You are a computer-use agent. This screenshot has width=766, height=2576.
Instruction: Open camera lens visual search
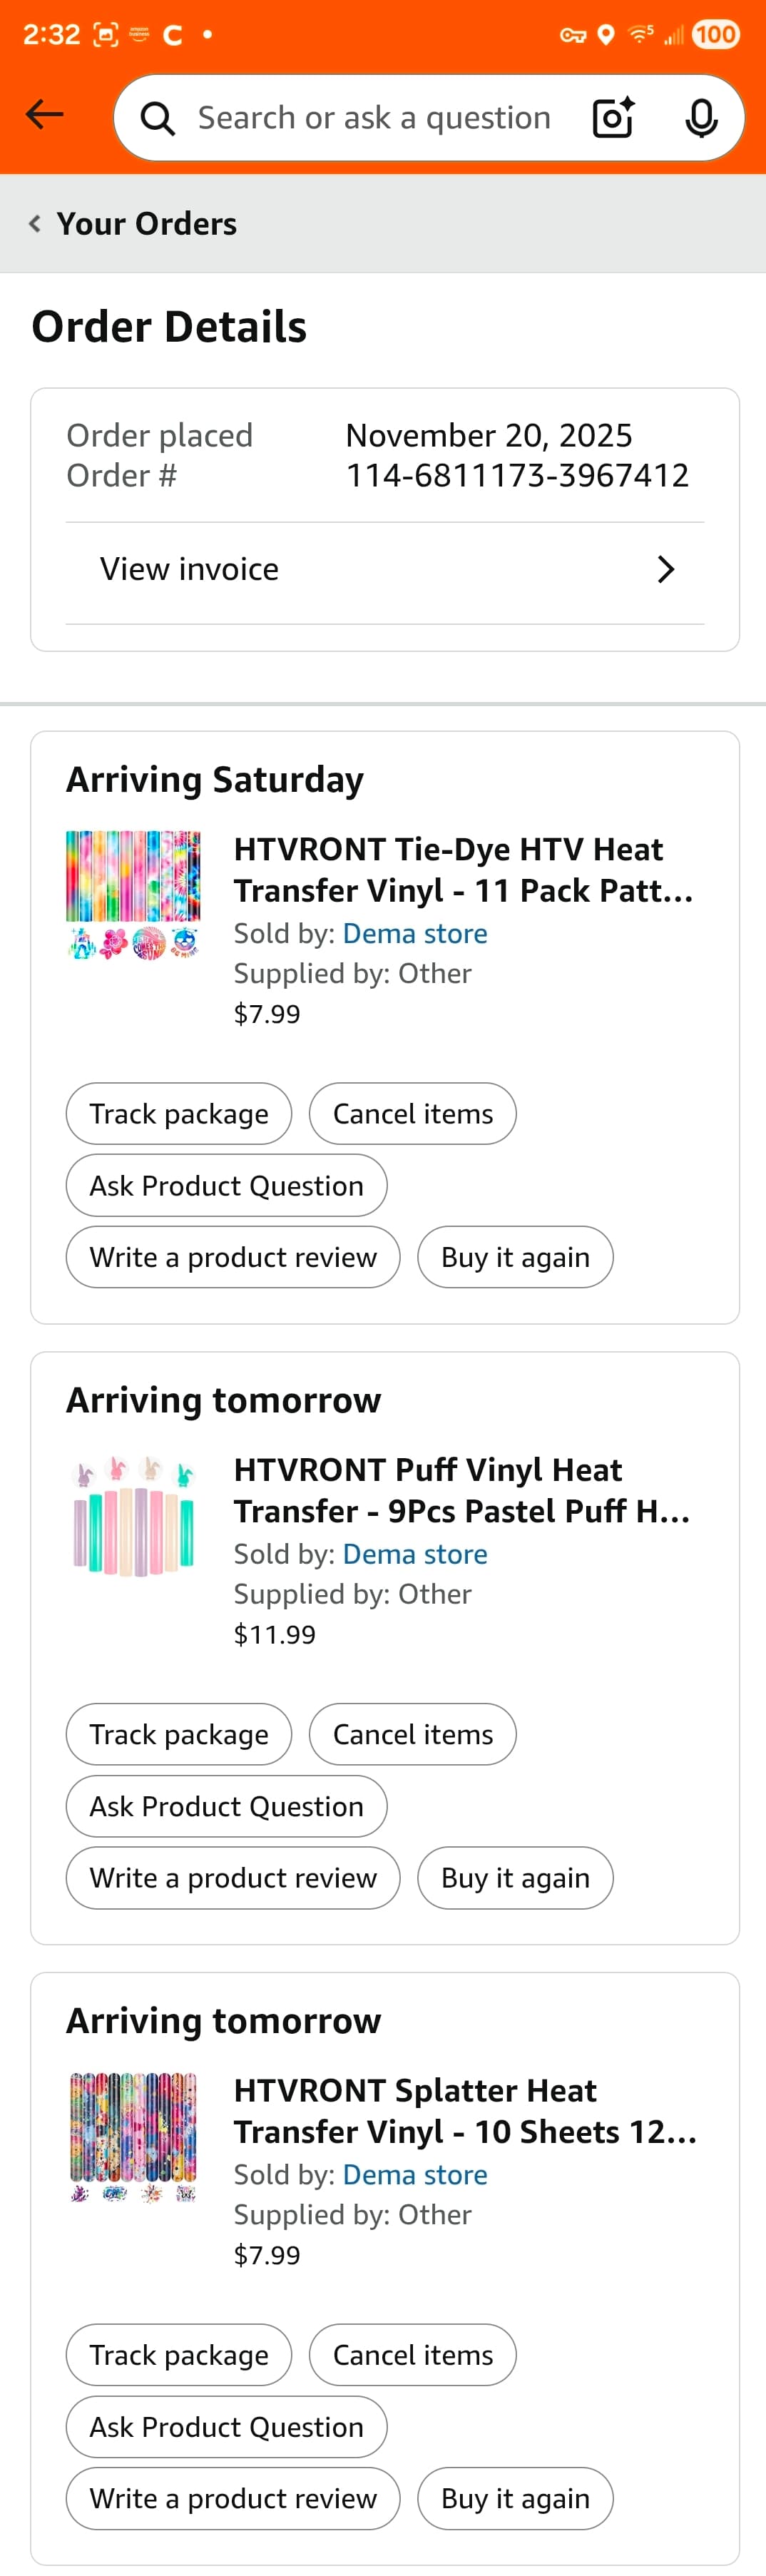612,118
